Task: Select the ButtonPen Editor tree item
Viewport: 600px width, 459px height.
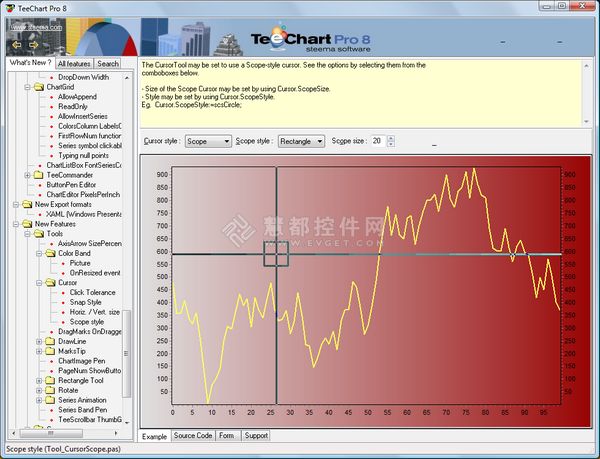Action: [x=71, y=185]
